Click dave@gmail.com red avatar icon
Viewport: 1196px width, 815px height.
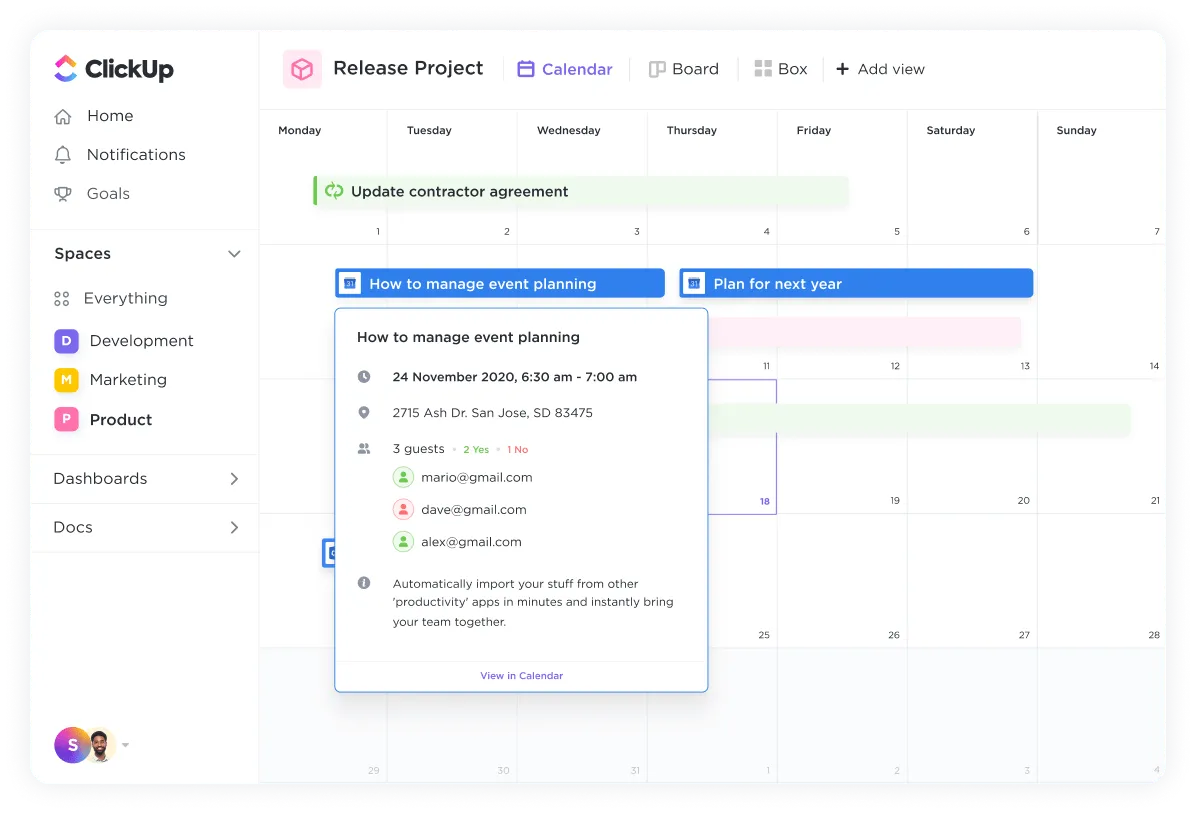click(x=403, y=510)
